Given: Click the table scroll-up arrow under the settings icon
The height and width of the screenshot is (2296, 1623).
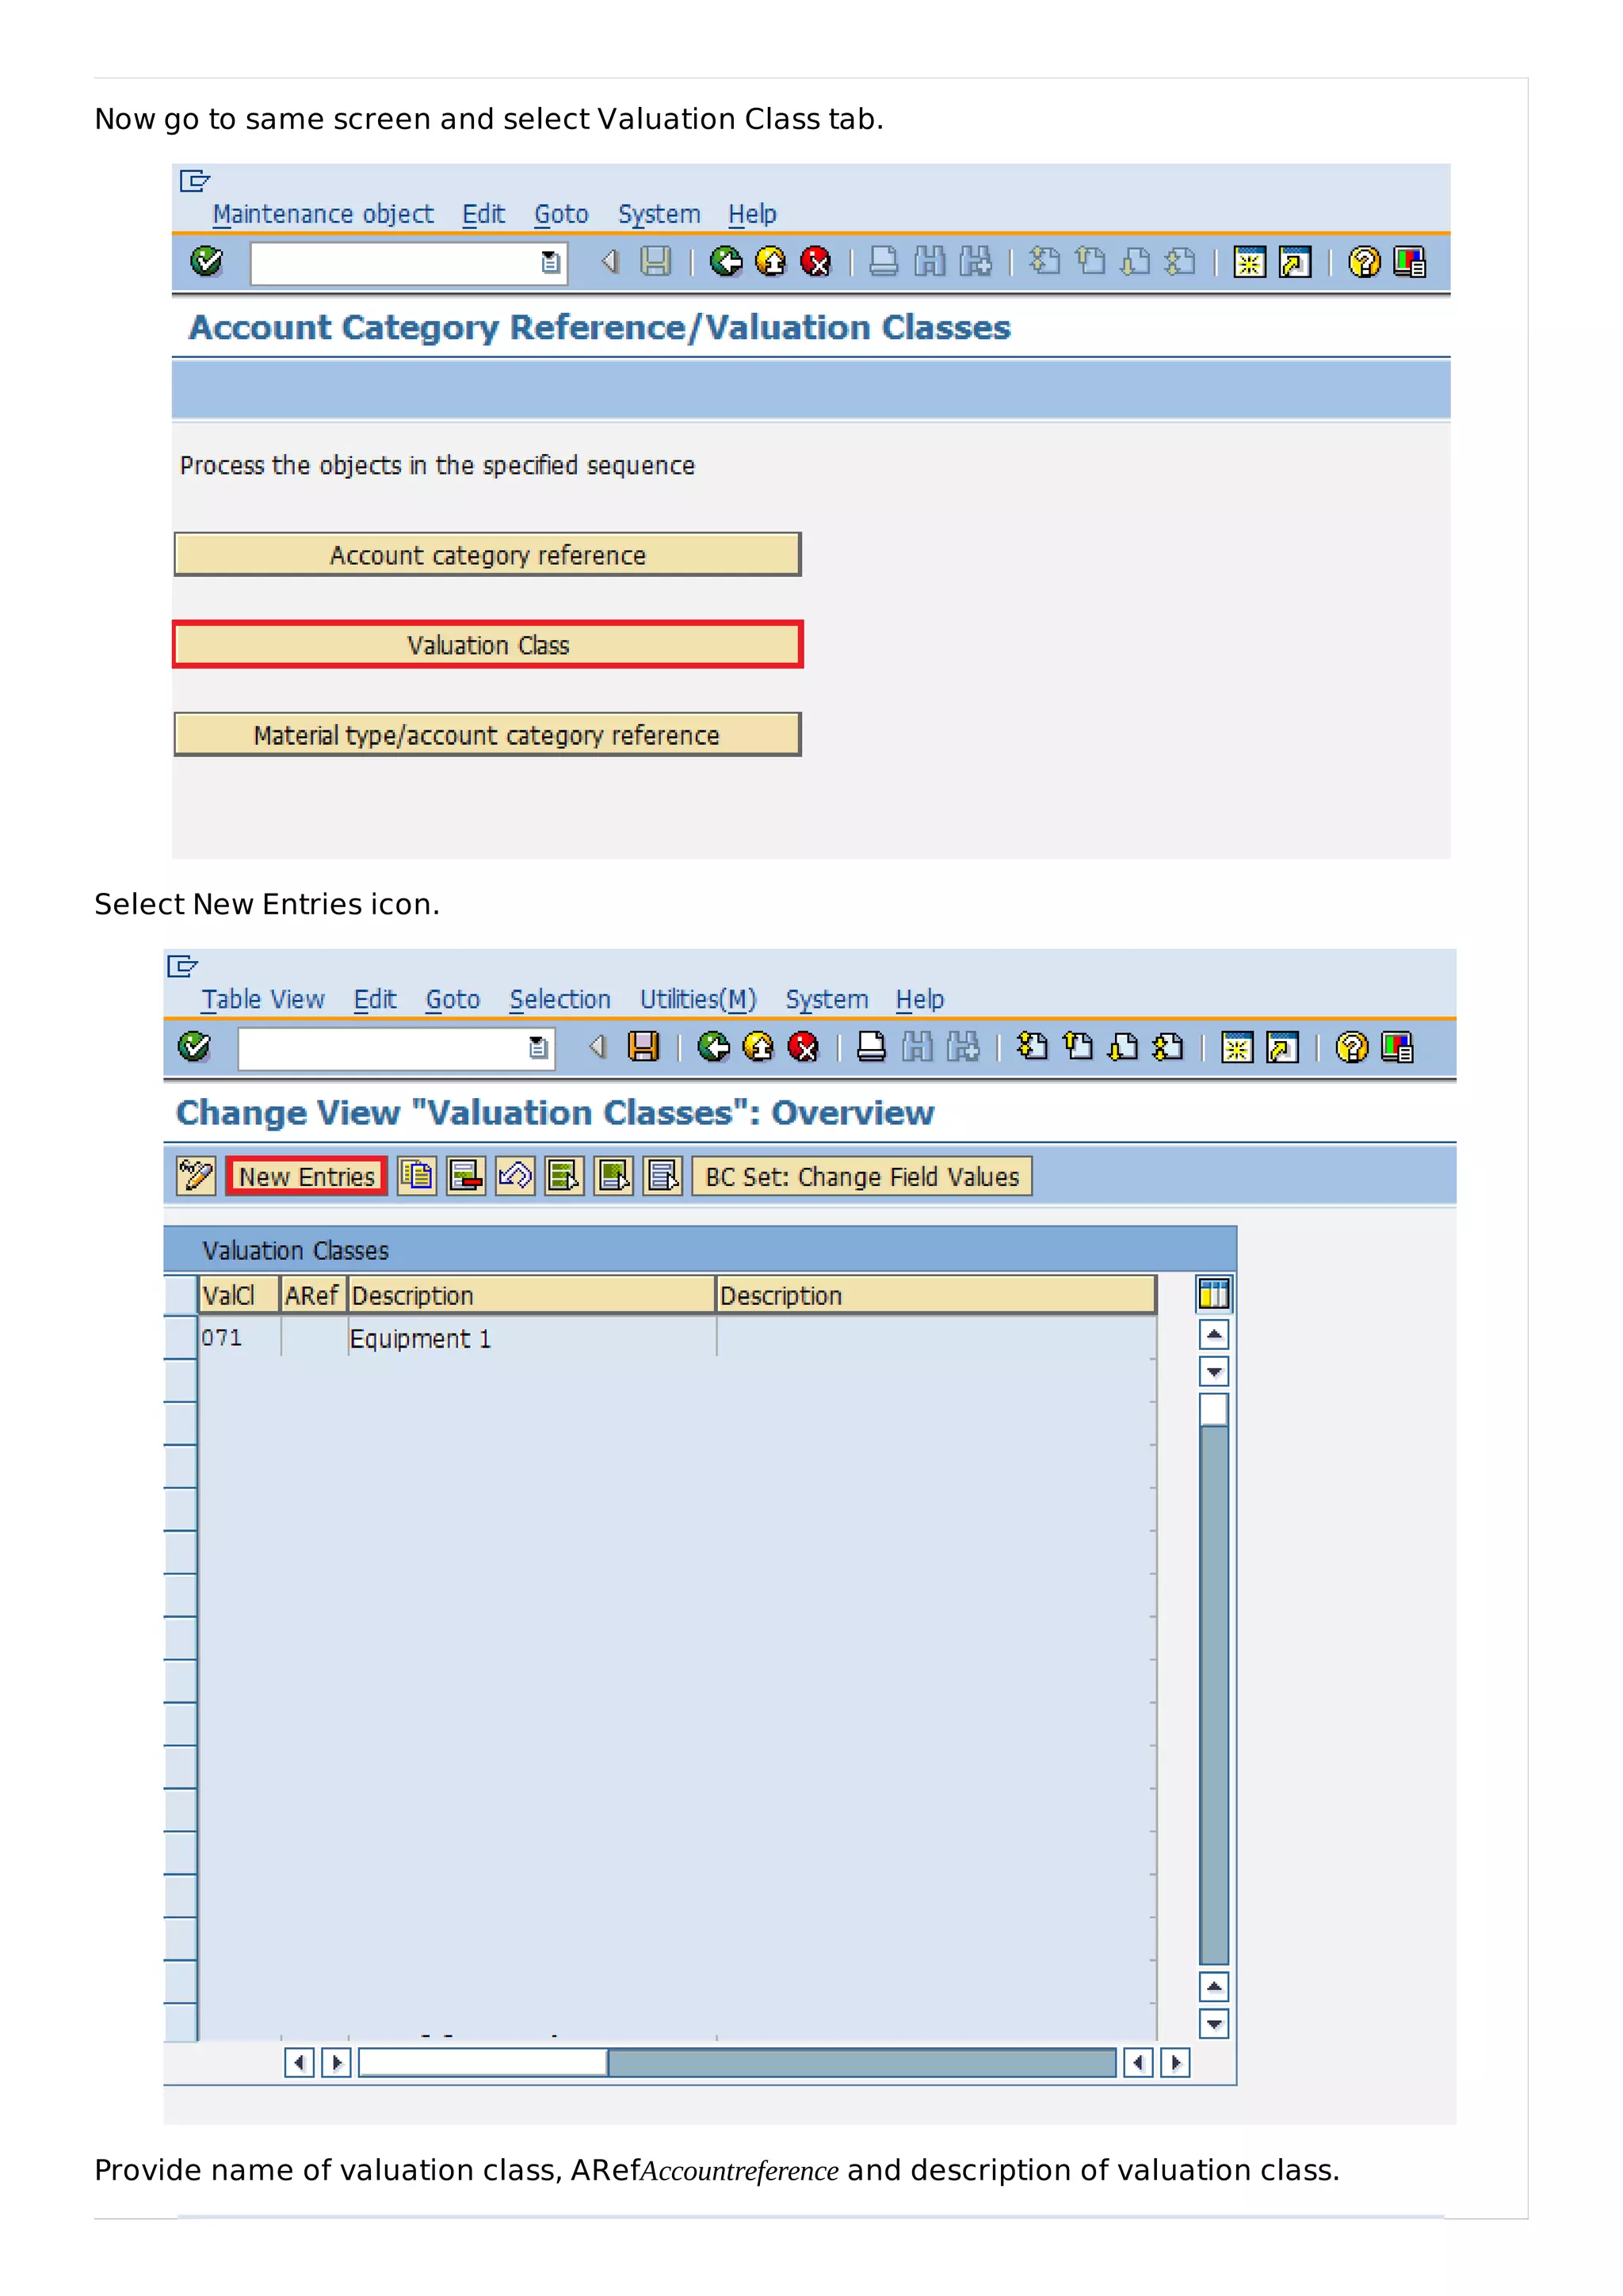Looking at the screenshot, I should tap(1214, 1334).
